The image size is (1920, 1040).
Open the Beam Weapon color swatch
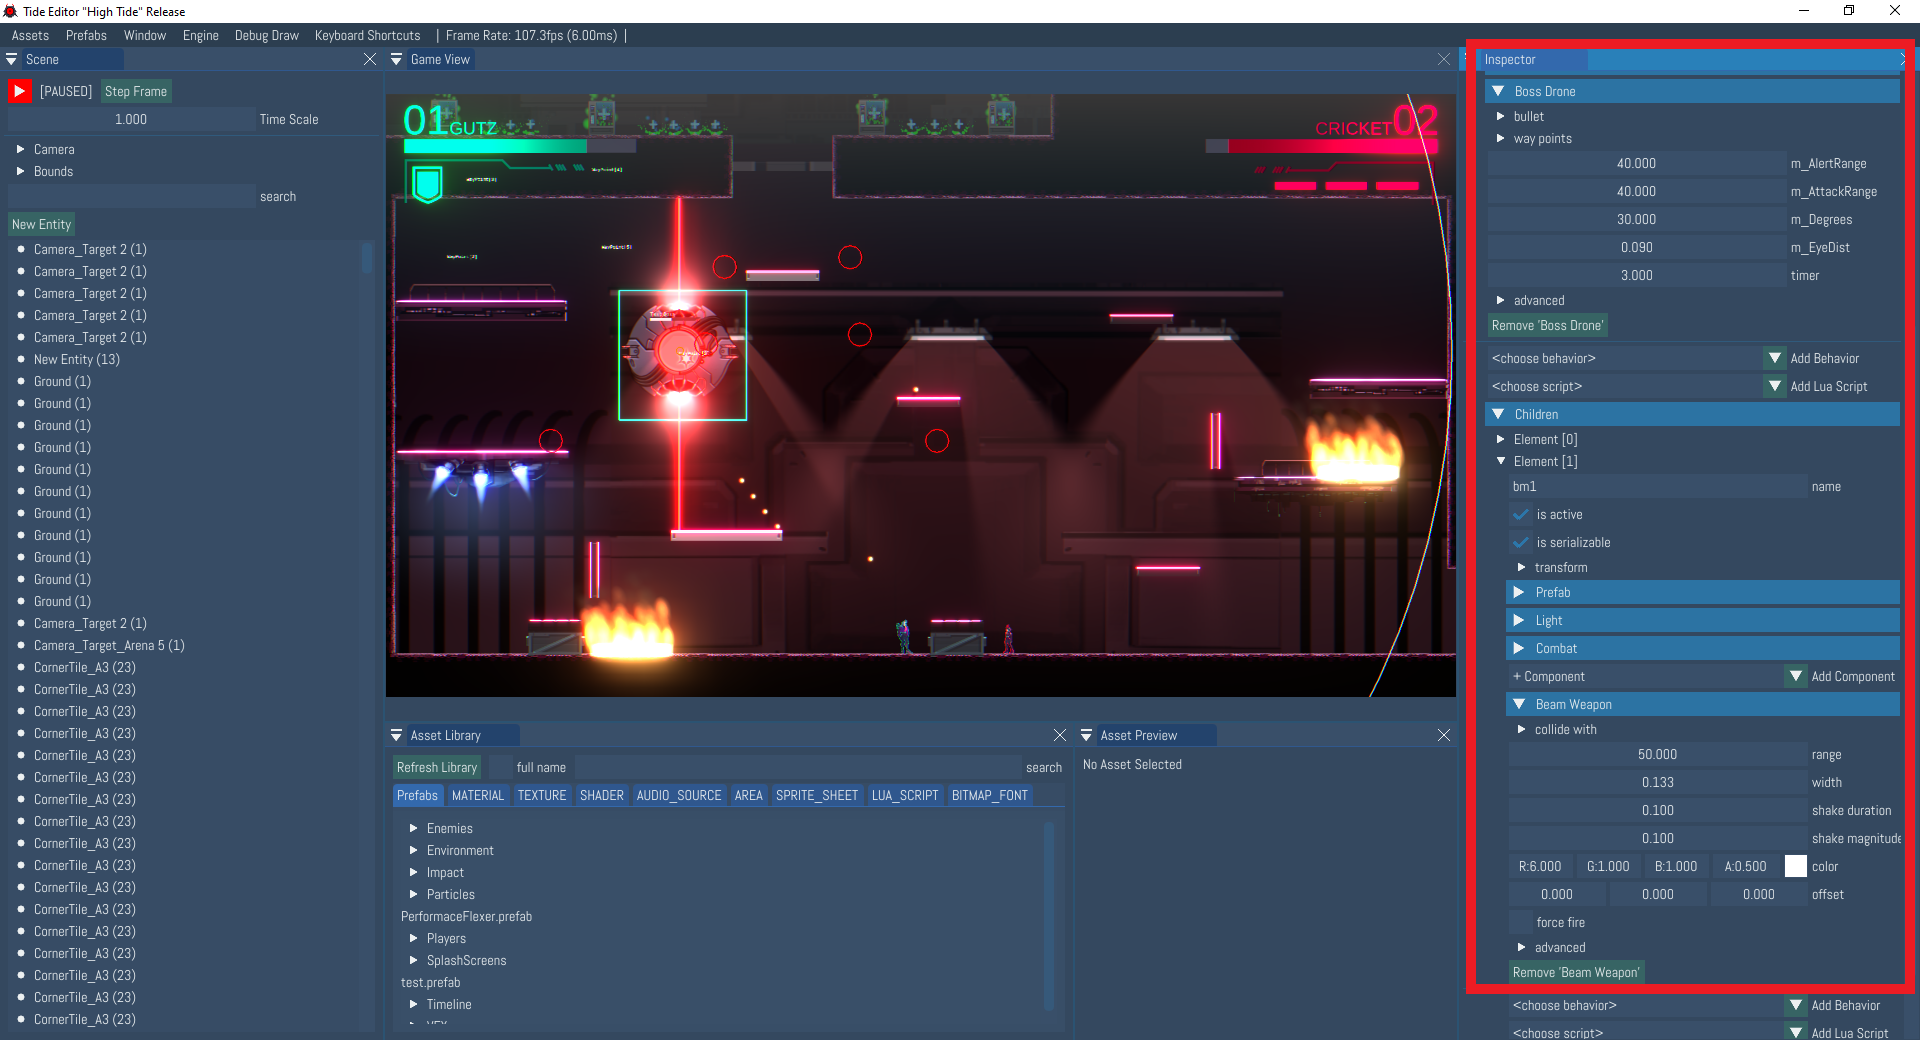tap(1796, 867)
